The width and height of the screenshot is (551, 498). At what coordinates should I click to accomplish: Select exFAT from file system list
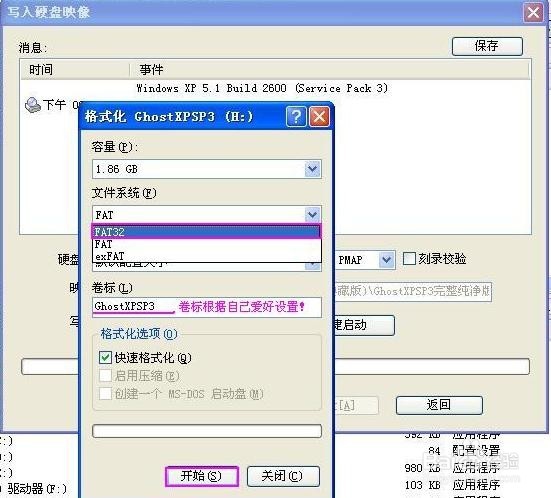click(206, 256)
